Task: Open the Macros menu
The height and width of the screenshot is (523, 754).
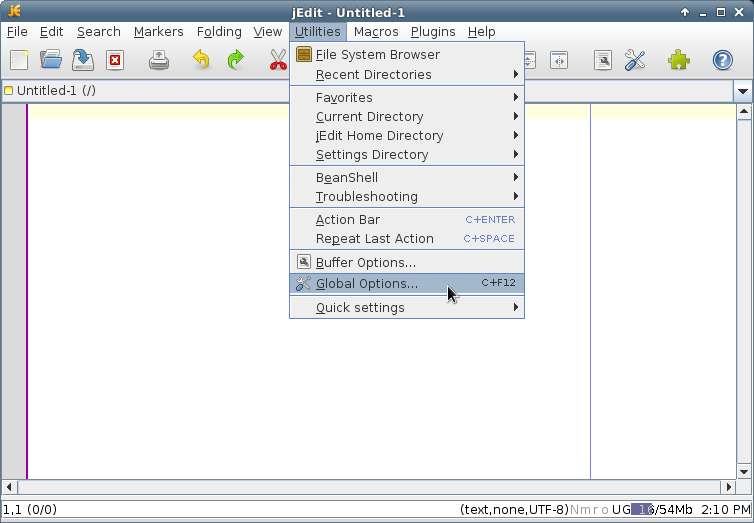Action: point(376,32)
